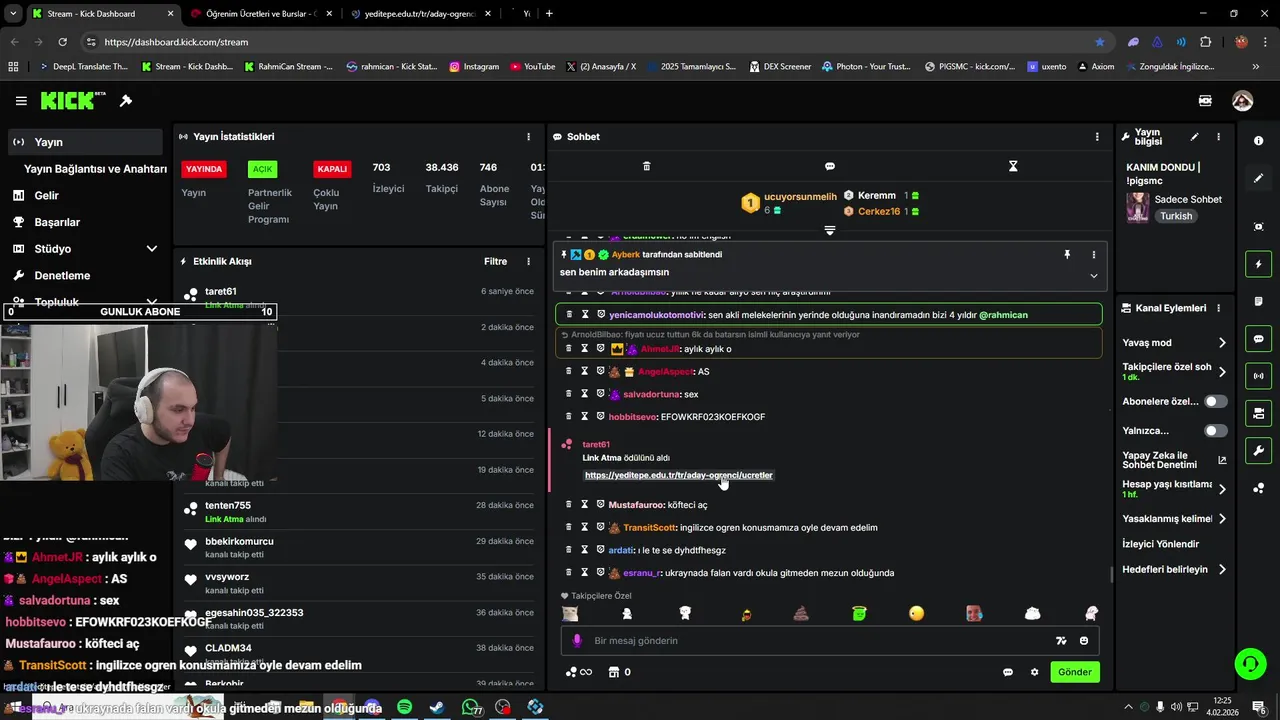Open Steam from the Windows taskbar
The width and height of the screenshot is (1280, 720).
point(437,707)
